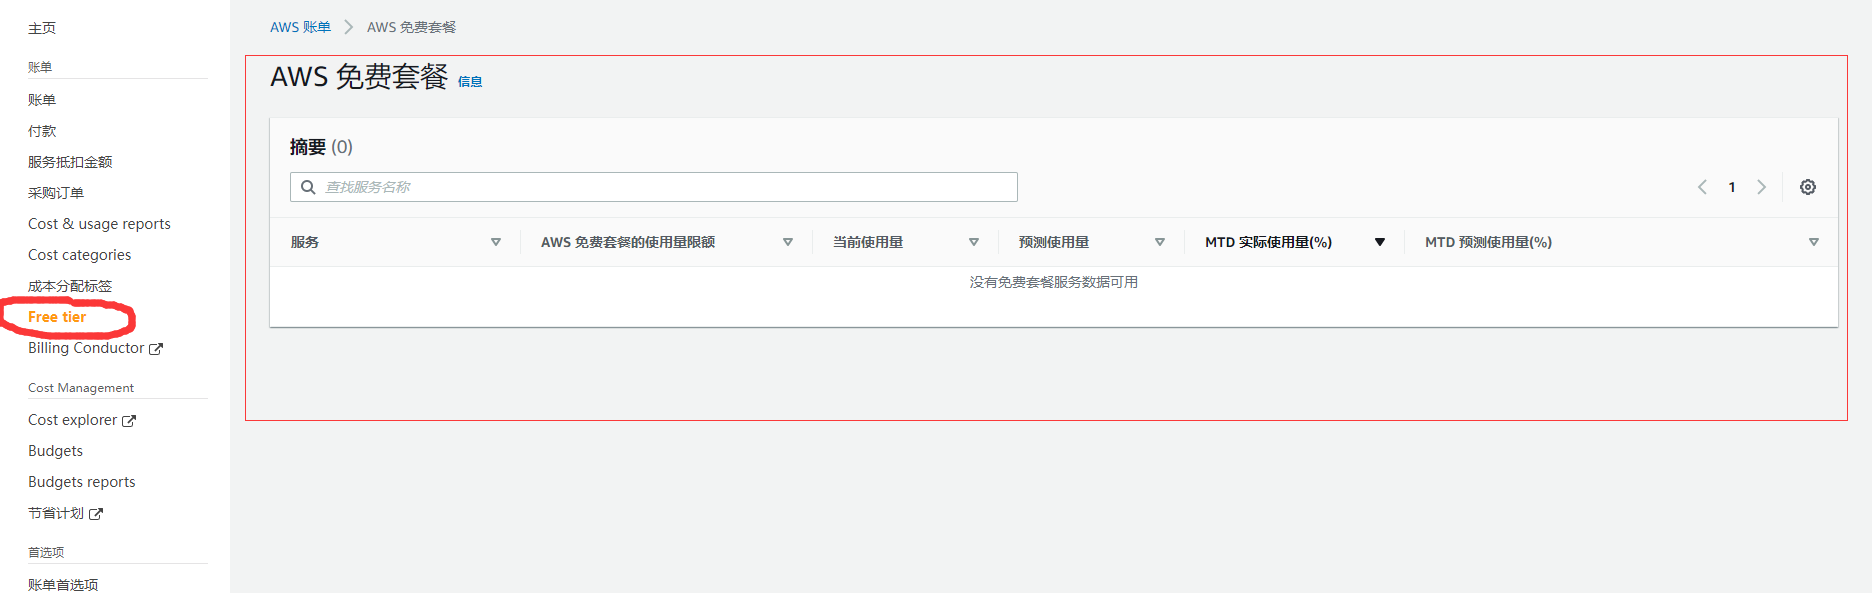Screen dimensions: 1872x593
Task: Open 节省计划 link
Action: pyautogui.click(x=56, y=513)
